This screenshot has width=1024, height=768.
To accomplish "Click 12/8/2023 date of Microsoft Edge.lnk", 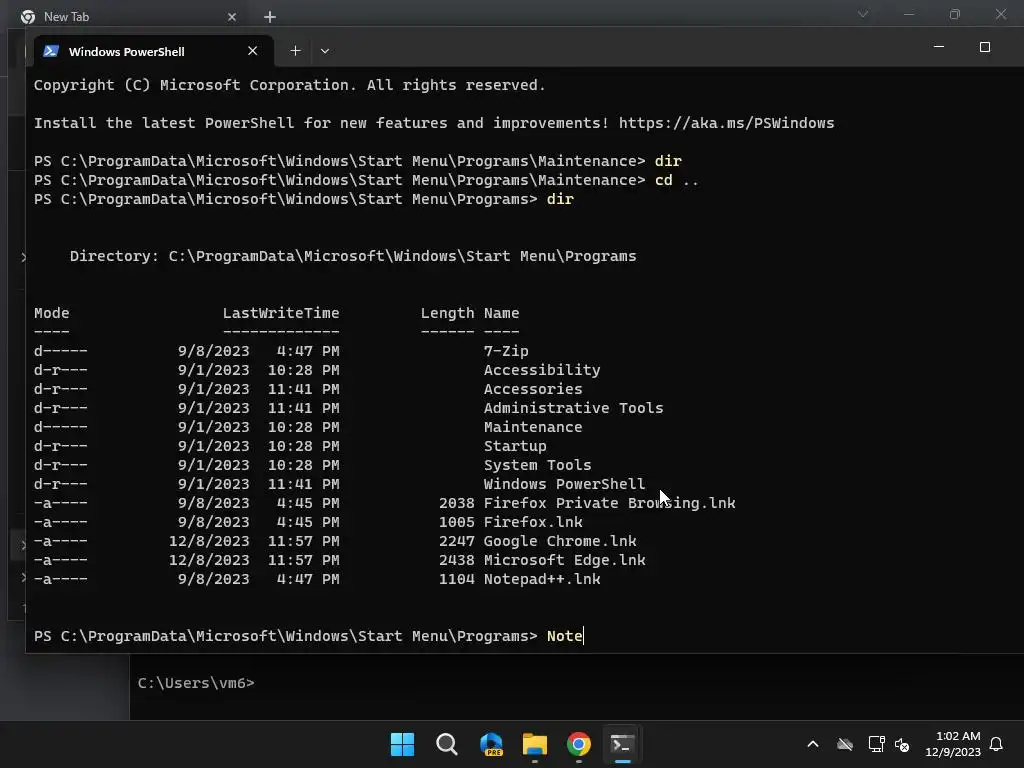I will pos(209,560).
